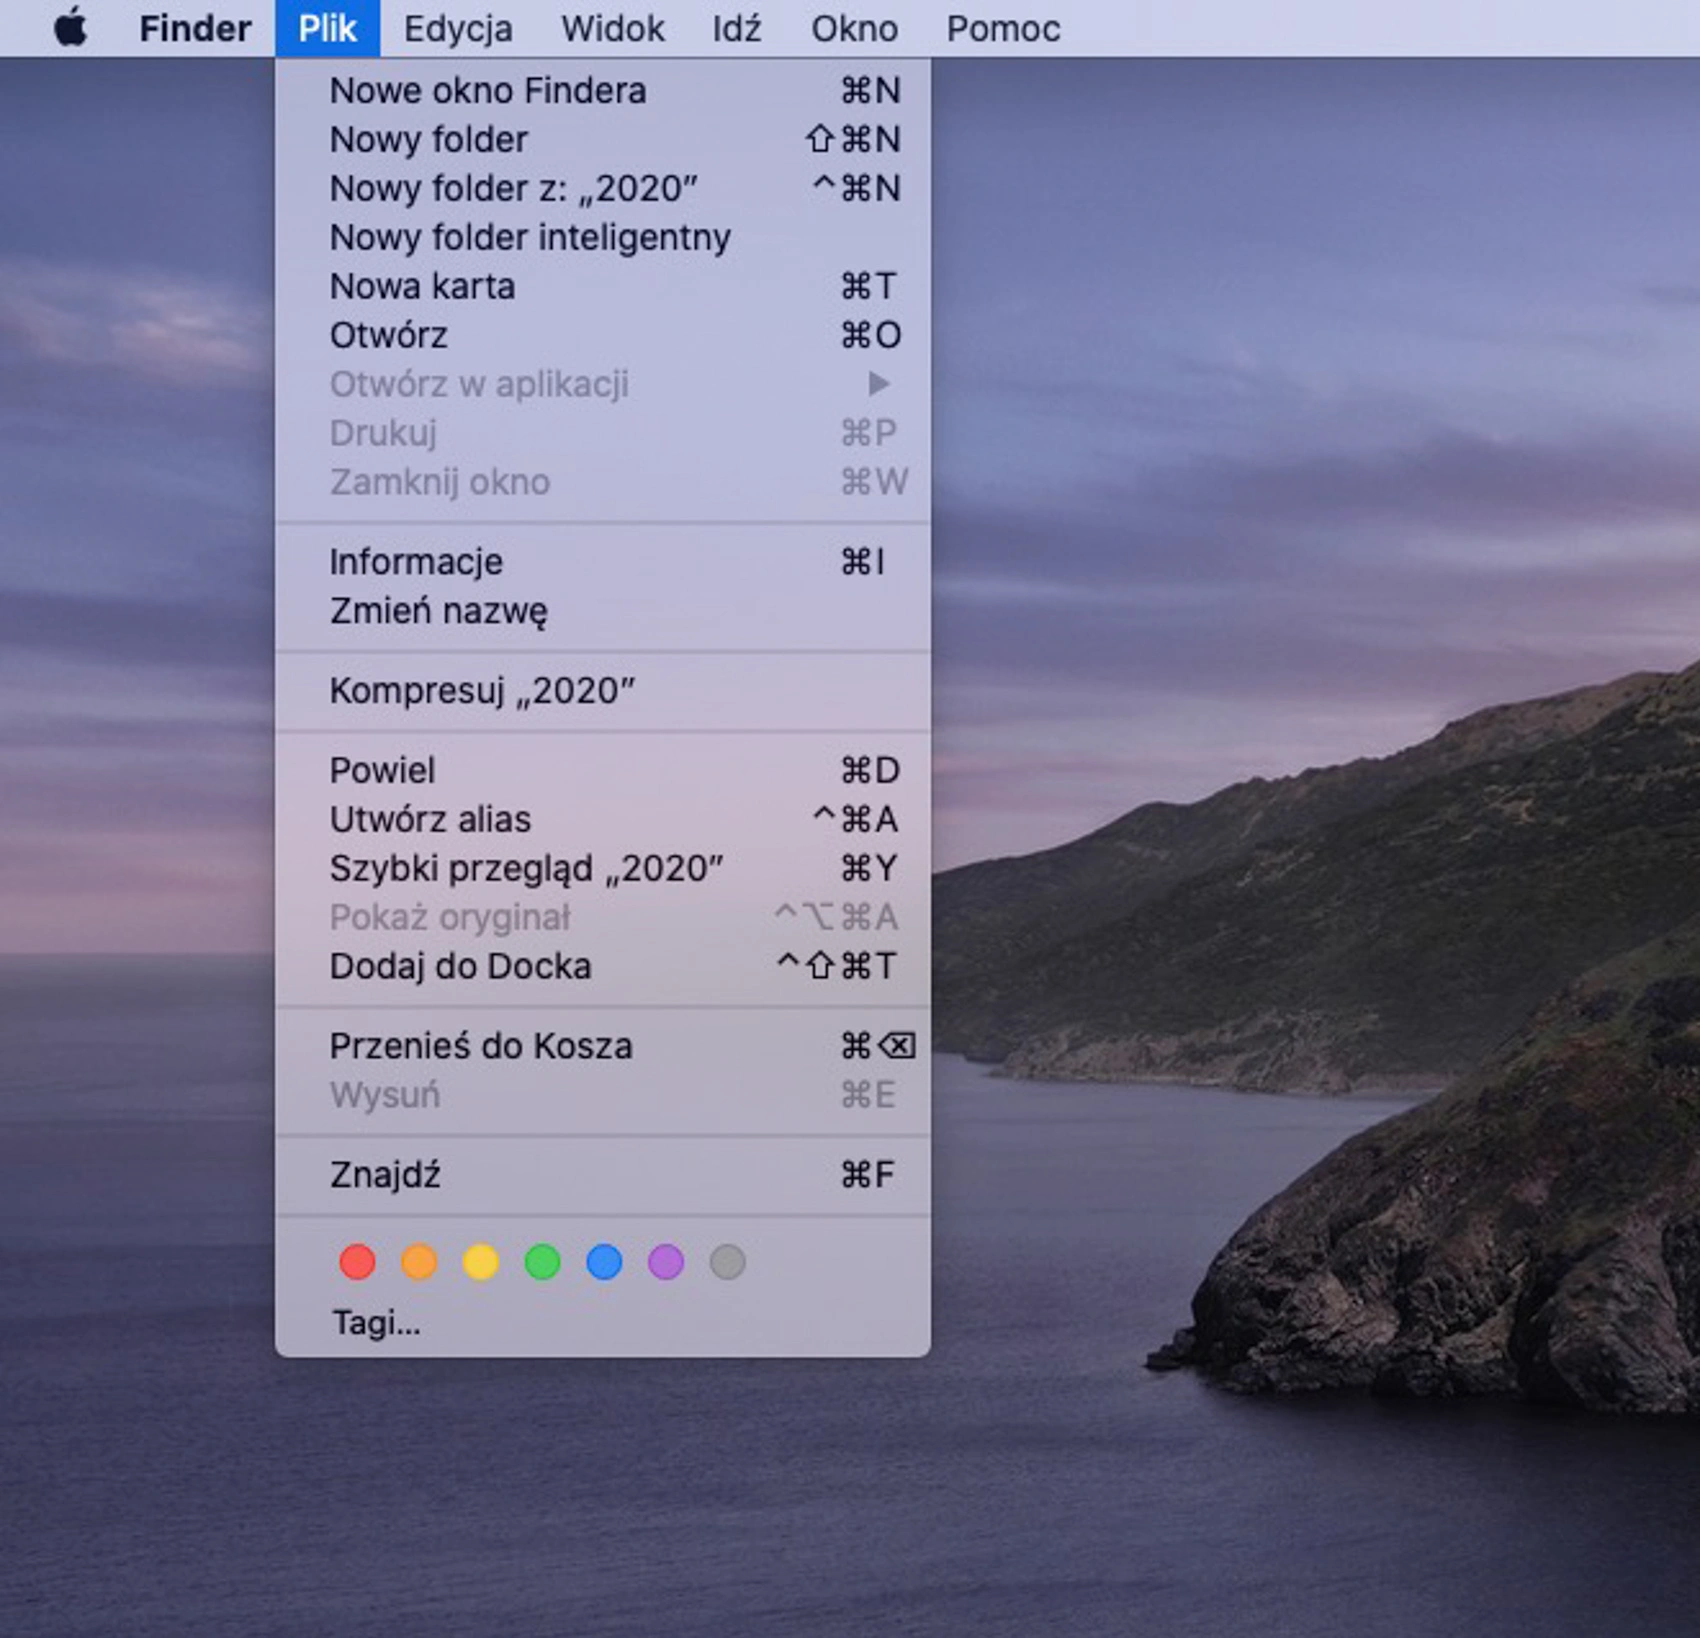1700x1638 pixels.
Task: Apply the yellow tag color
Action: pos(481,1262)
